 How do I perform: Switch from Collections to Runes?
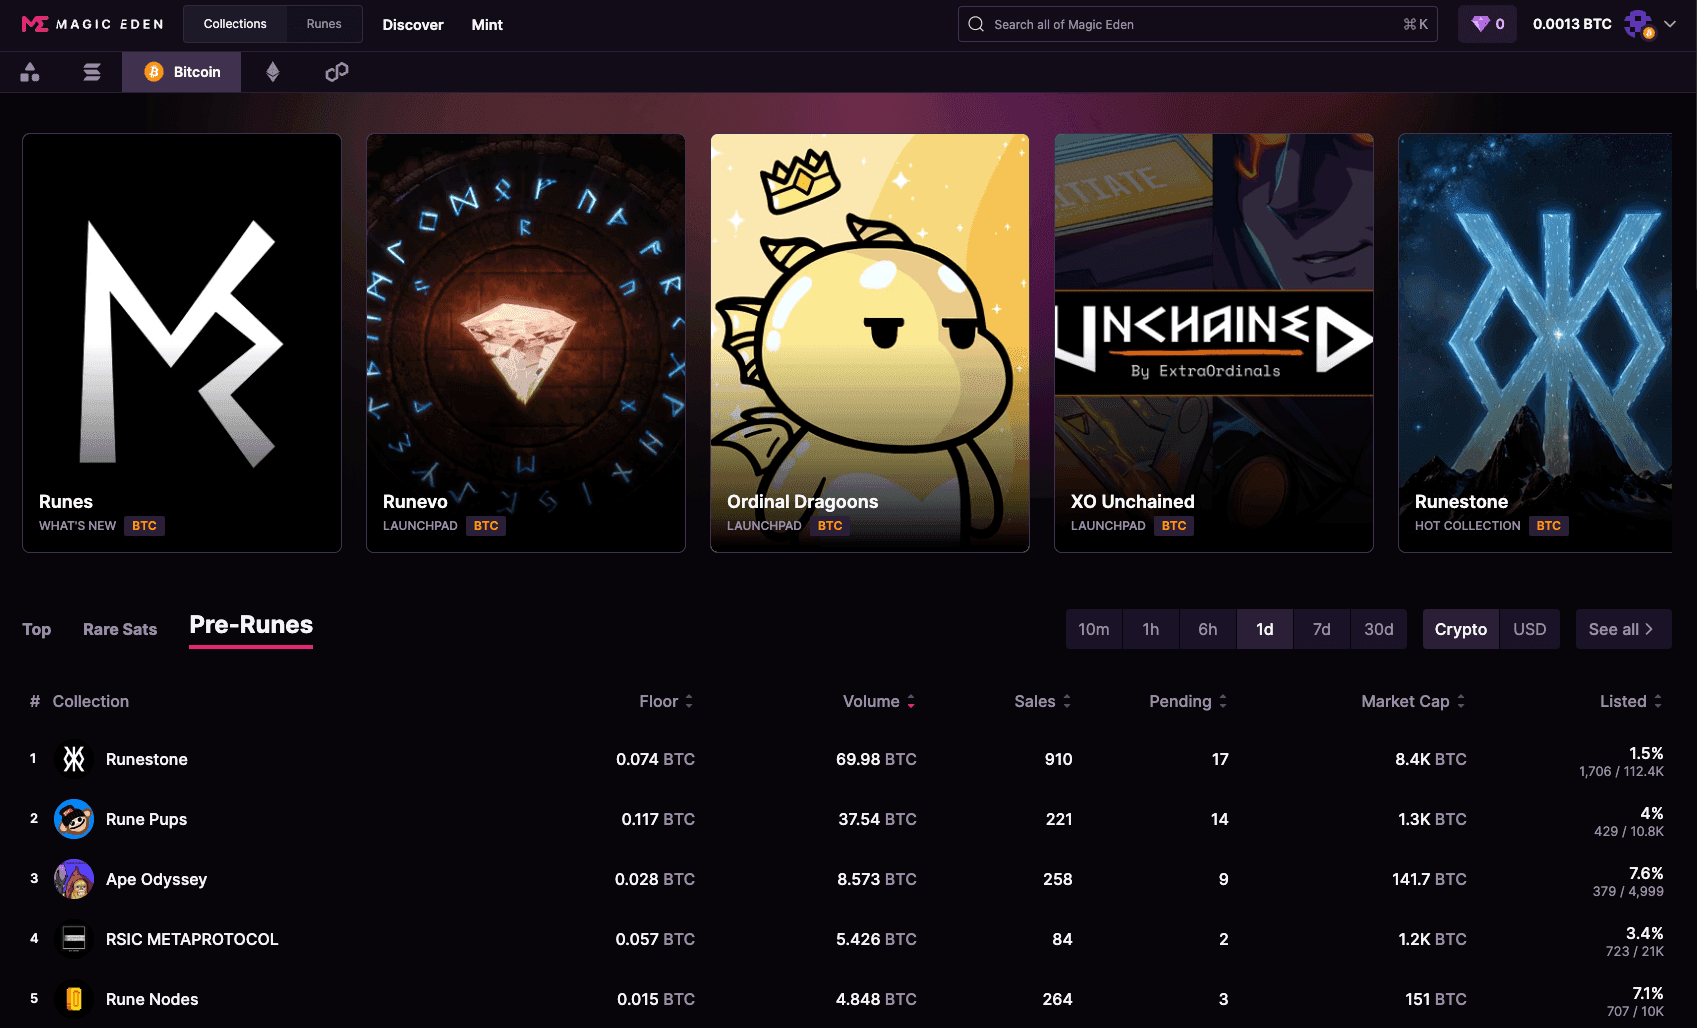click(x=323, y=23)
